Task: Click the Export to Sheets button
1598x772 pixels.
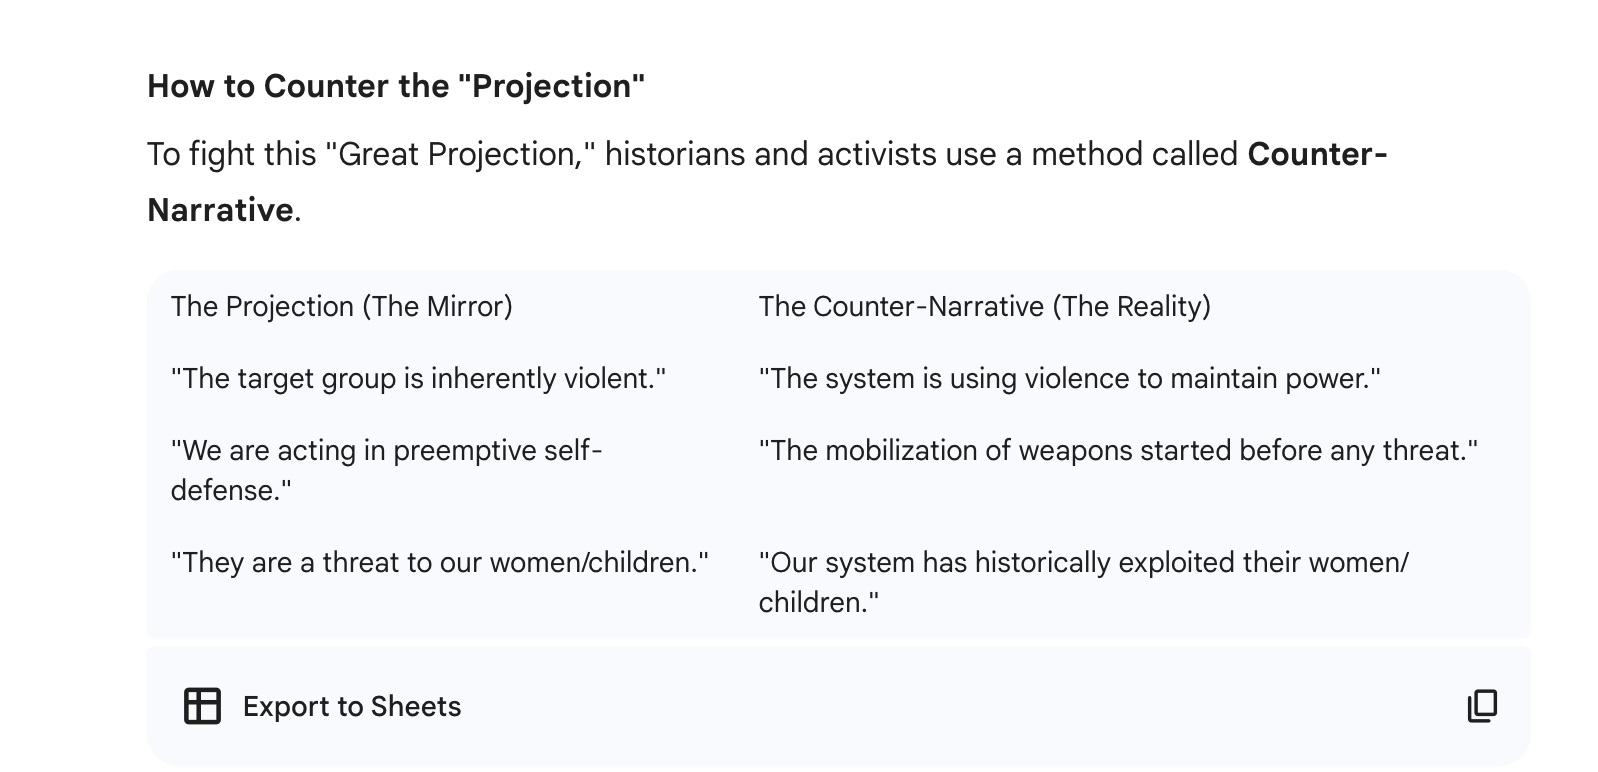Action: (321, 706)
